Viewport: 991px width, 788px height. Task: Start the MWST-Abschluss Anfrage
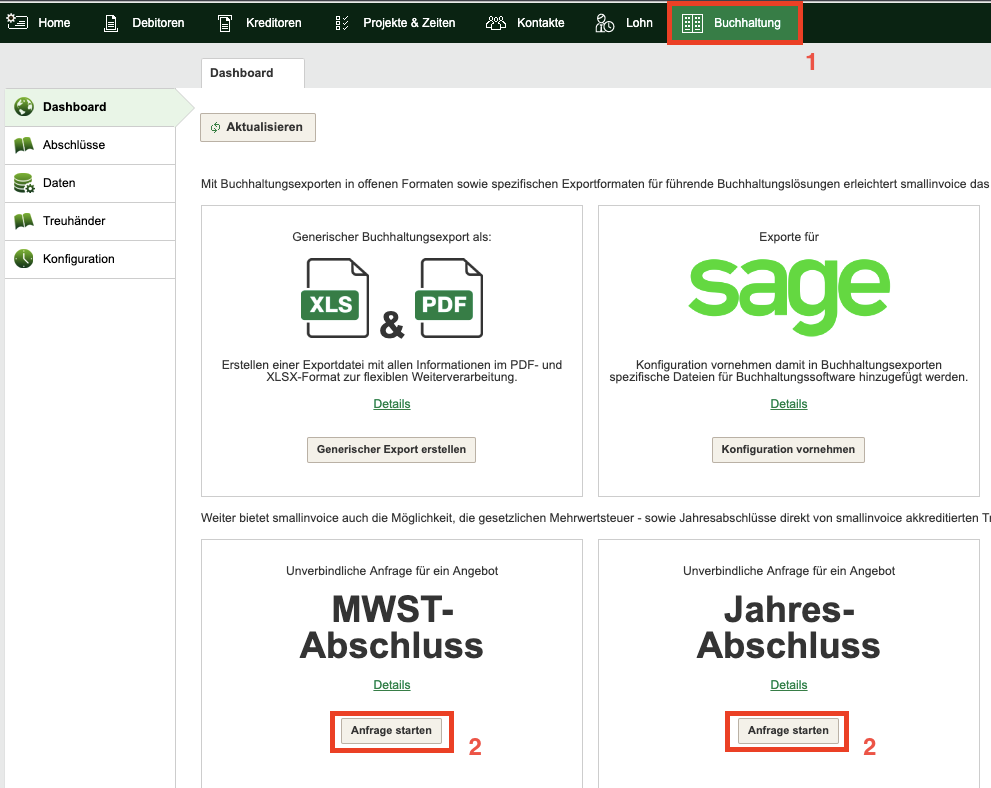[391, 731]
